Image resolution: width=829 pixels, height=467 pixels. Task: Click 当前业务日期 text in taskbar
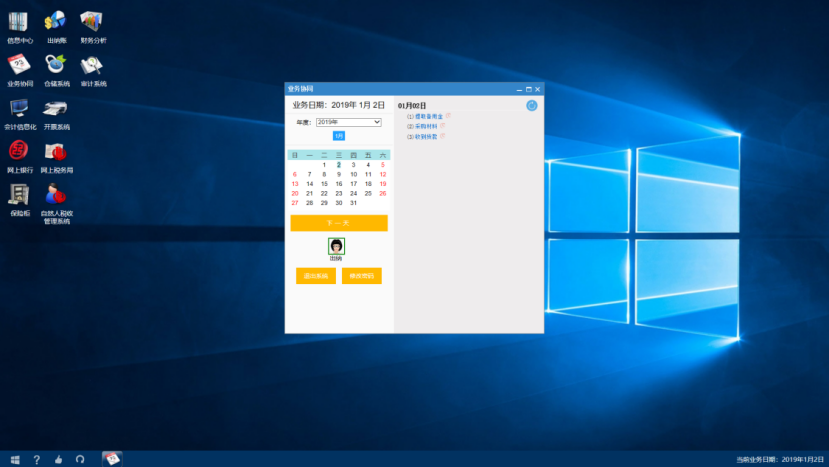pyautogui.click(x=780, y=460)
